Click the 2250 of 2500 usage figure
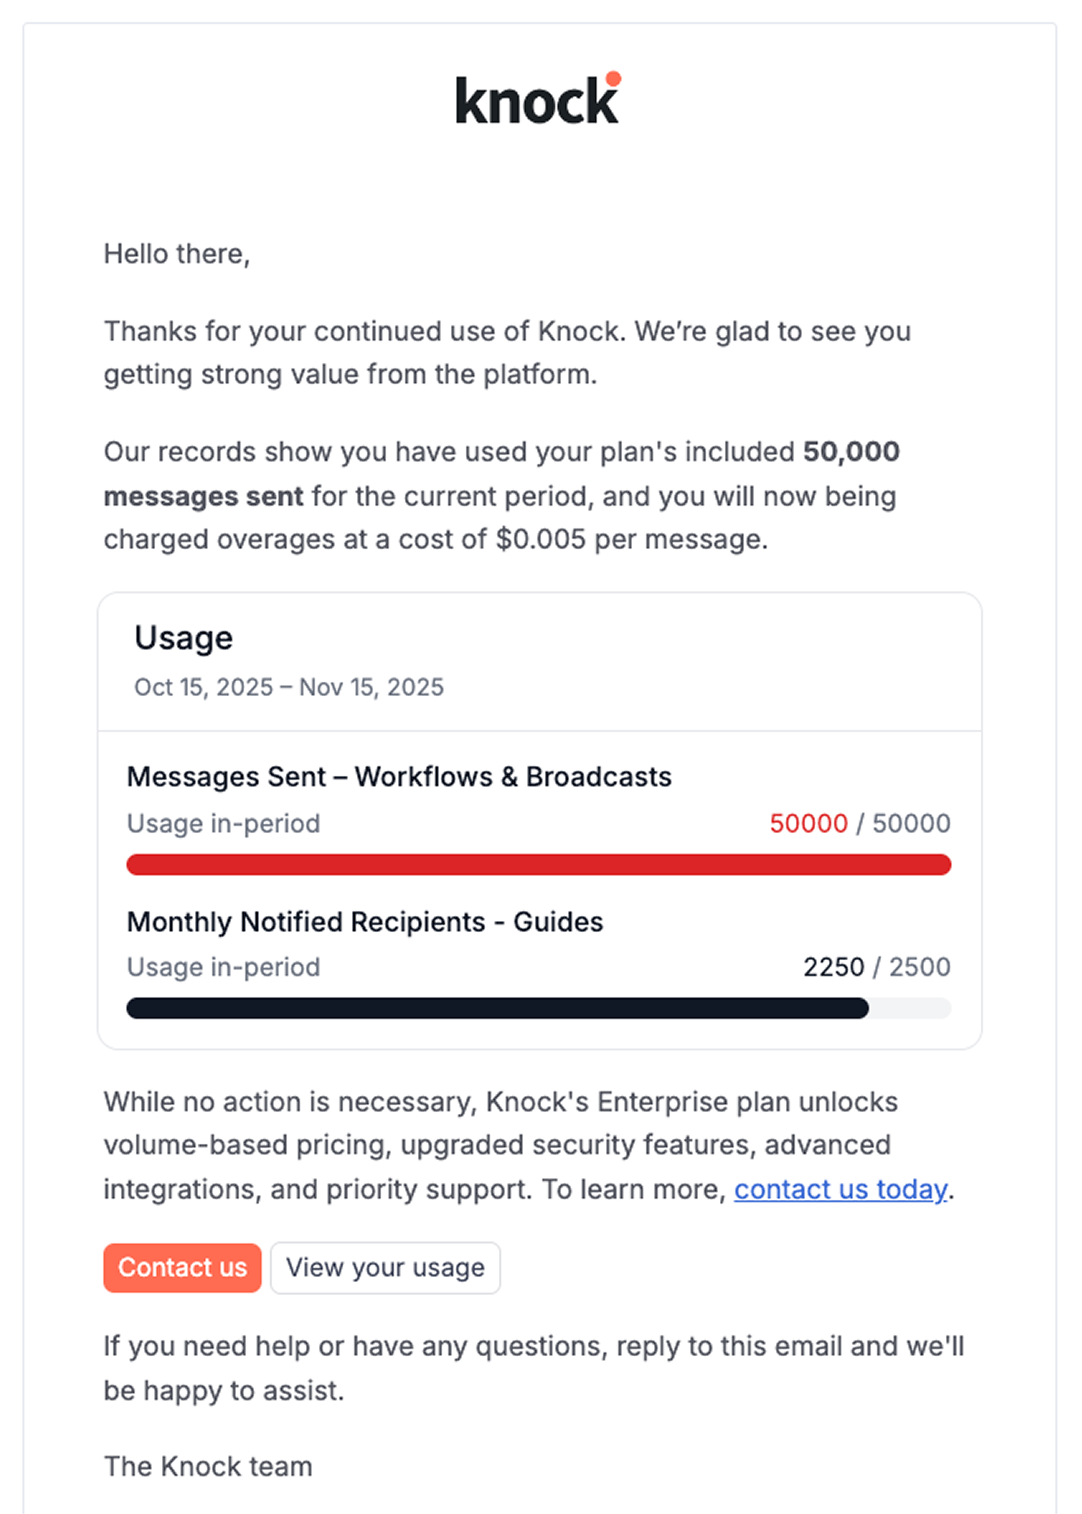This screenshot has width=1082, height=1514. point(876,967)
